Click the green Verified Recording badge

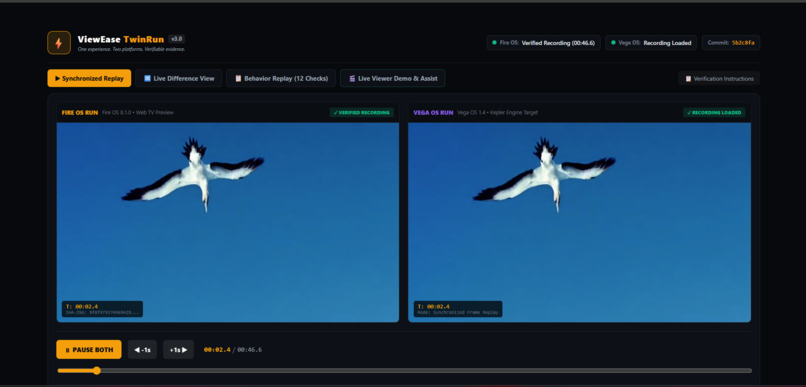coord(361,113)
